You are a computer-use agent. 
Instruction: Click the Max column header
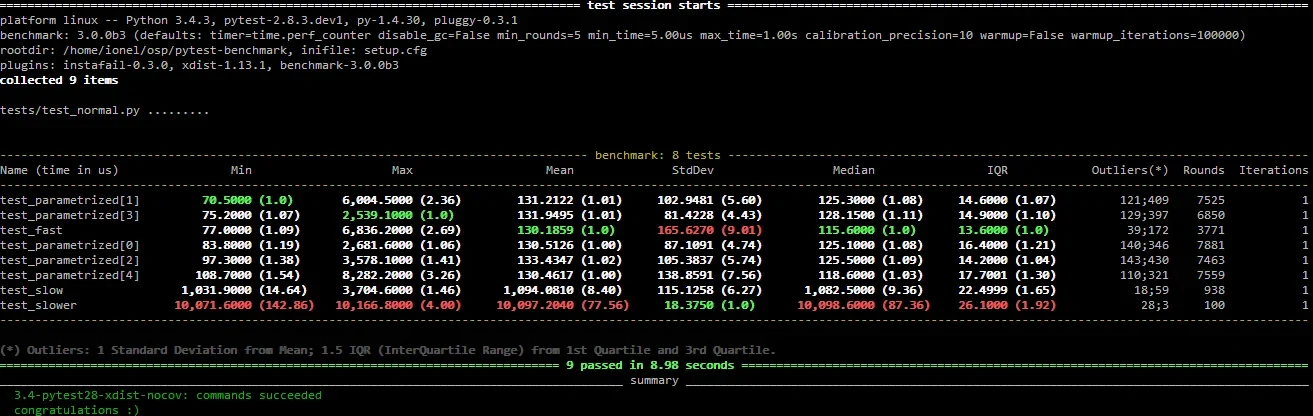[403, 170]
